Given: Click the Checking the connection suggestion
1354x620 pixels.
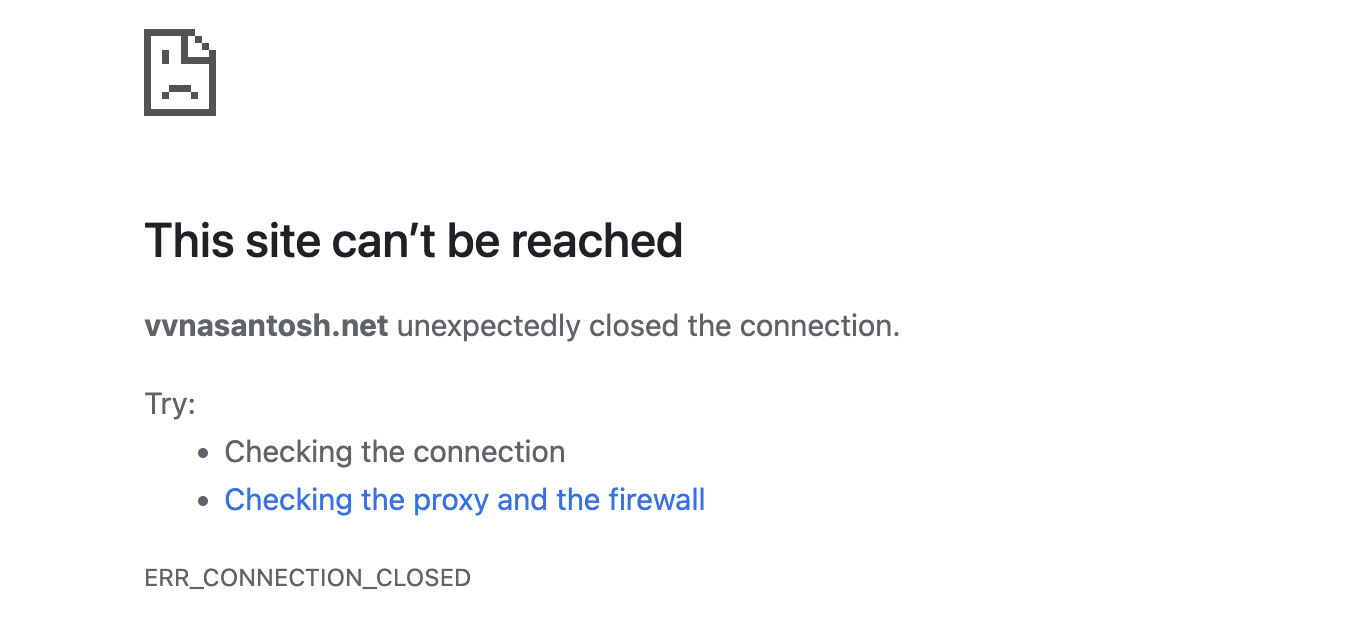Looking at the screenshot, I should 395,452.
